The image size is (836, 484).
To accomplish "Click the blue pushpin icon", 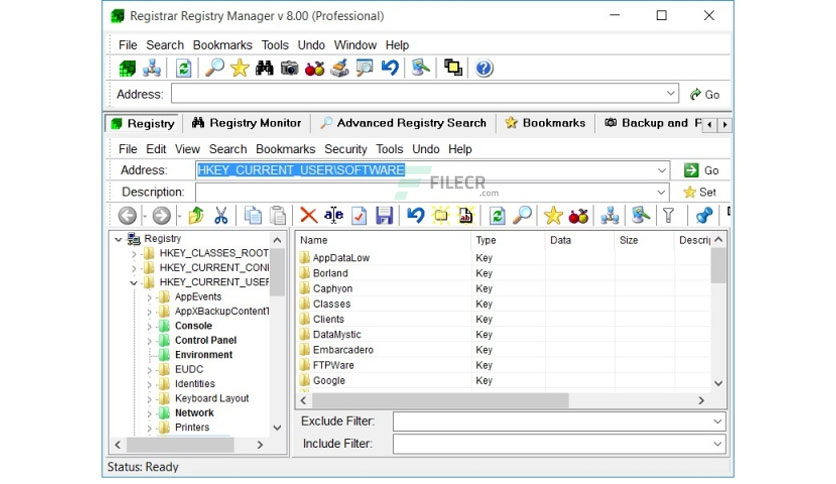I will pyautogui.click(x=704, y=216).
